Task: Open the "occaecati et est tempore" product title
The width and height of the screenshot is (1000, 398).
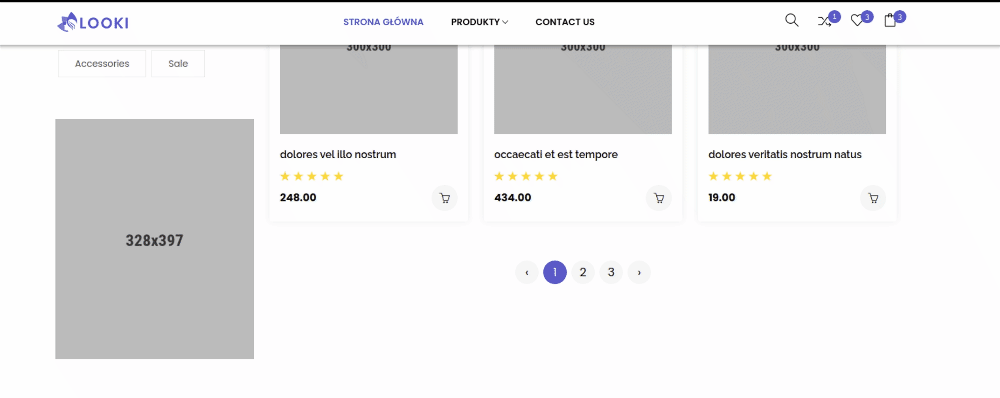Action: click(x=556, y=154)
